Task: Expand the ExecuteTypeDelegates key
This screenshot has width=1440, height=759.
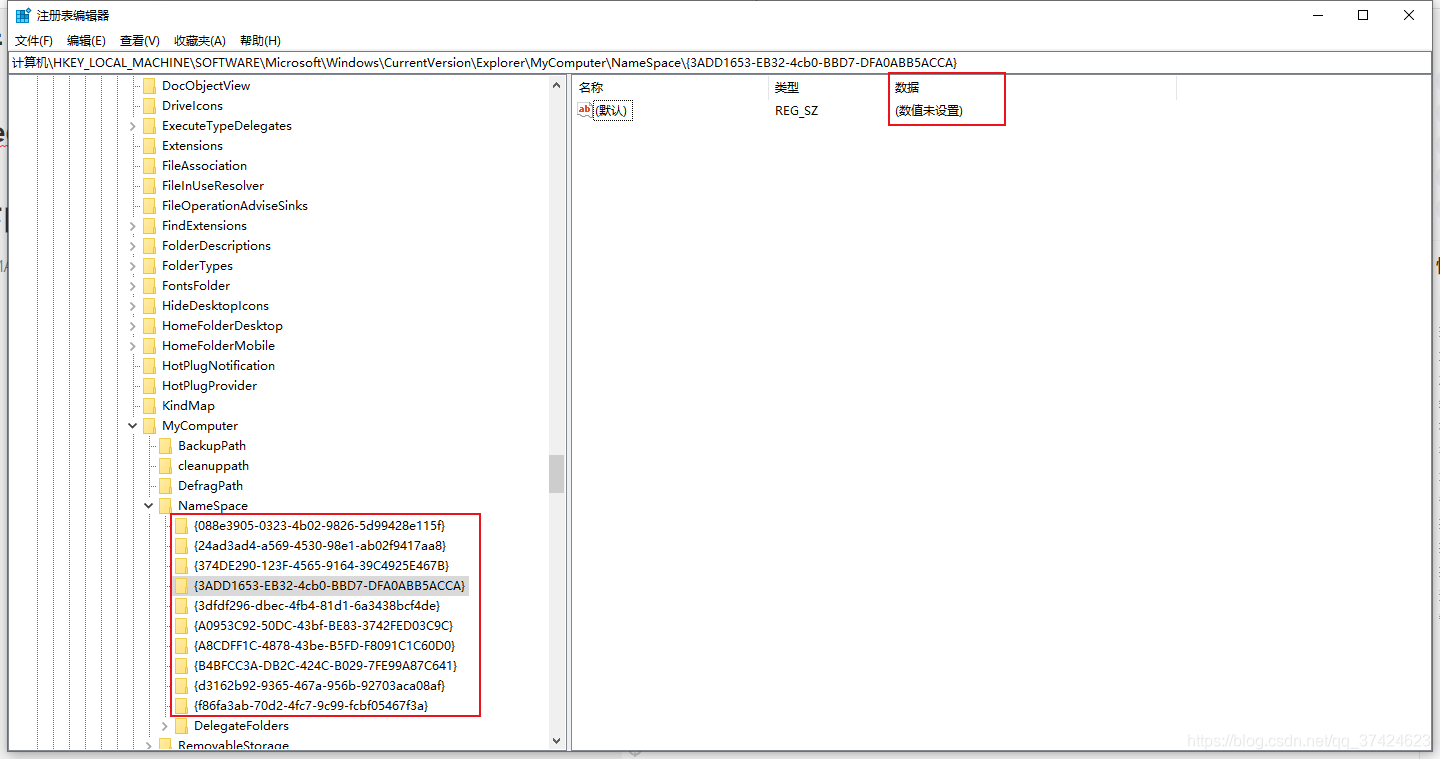Action: point(133,126)
